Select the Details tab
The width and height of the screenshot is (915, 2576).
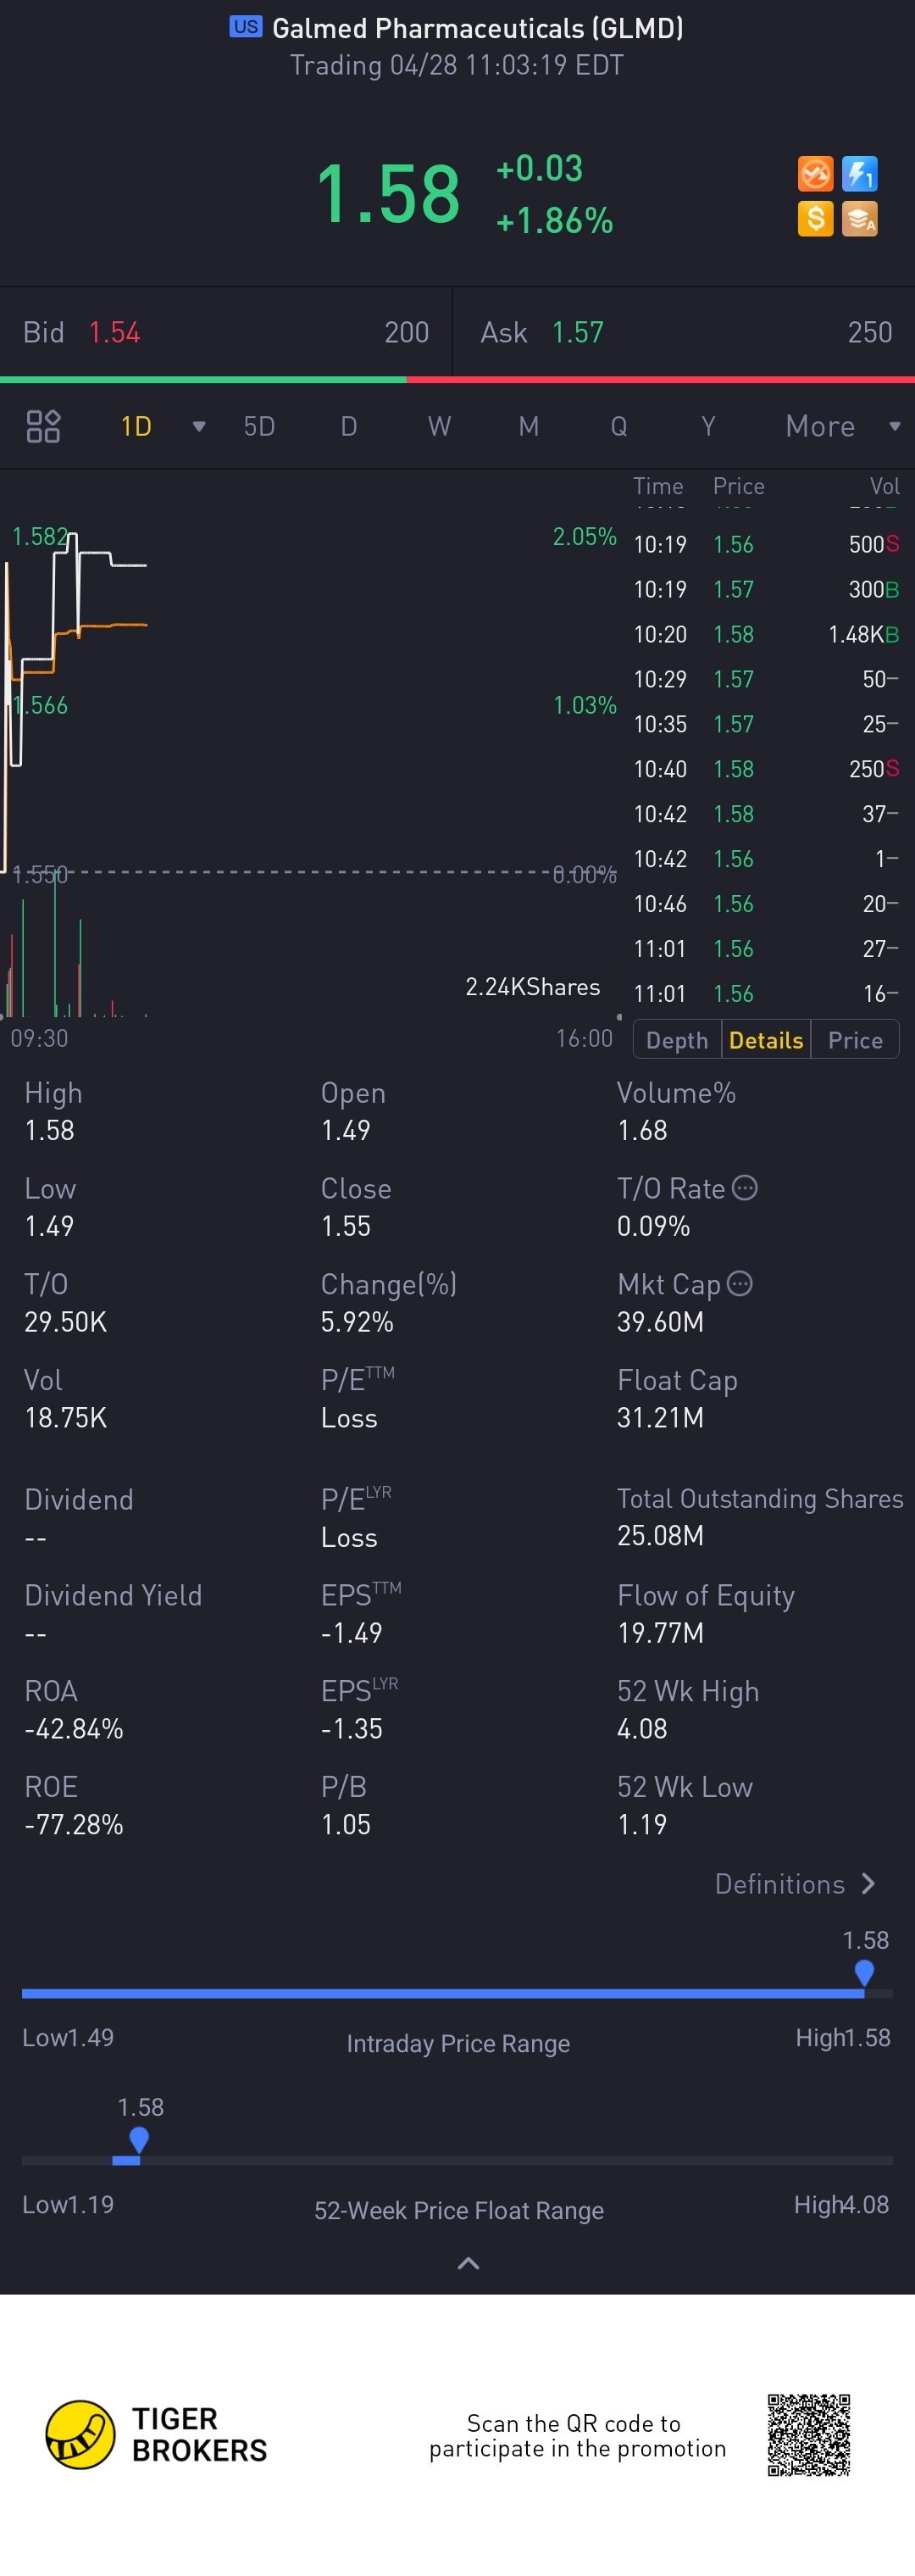tap(766, 1040)
